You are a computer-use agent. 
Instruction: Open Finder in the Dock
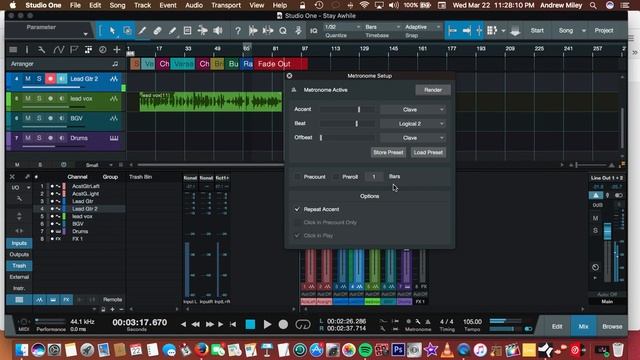[21, 350]
